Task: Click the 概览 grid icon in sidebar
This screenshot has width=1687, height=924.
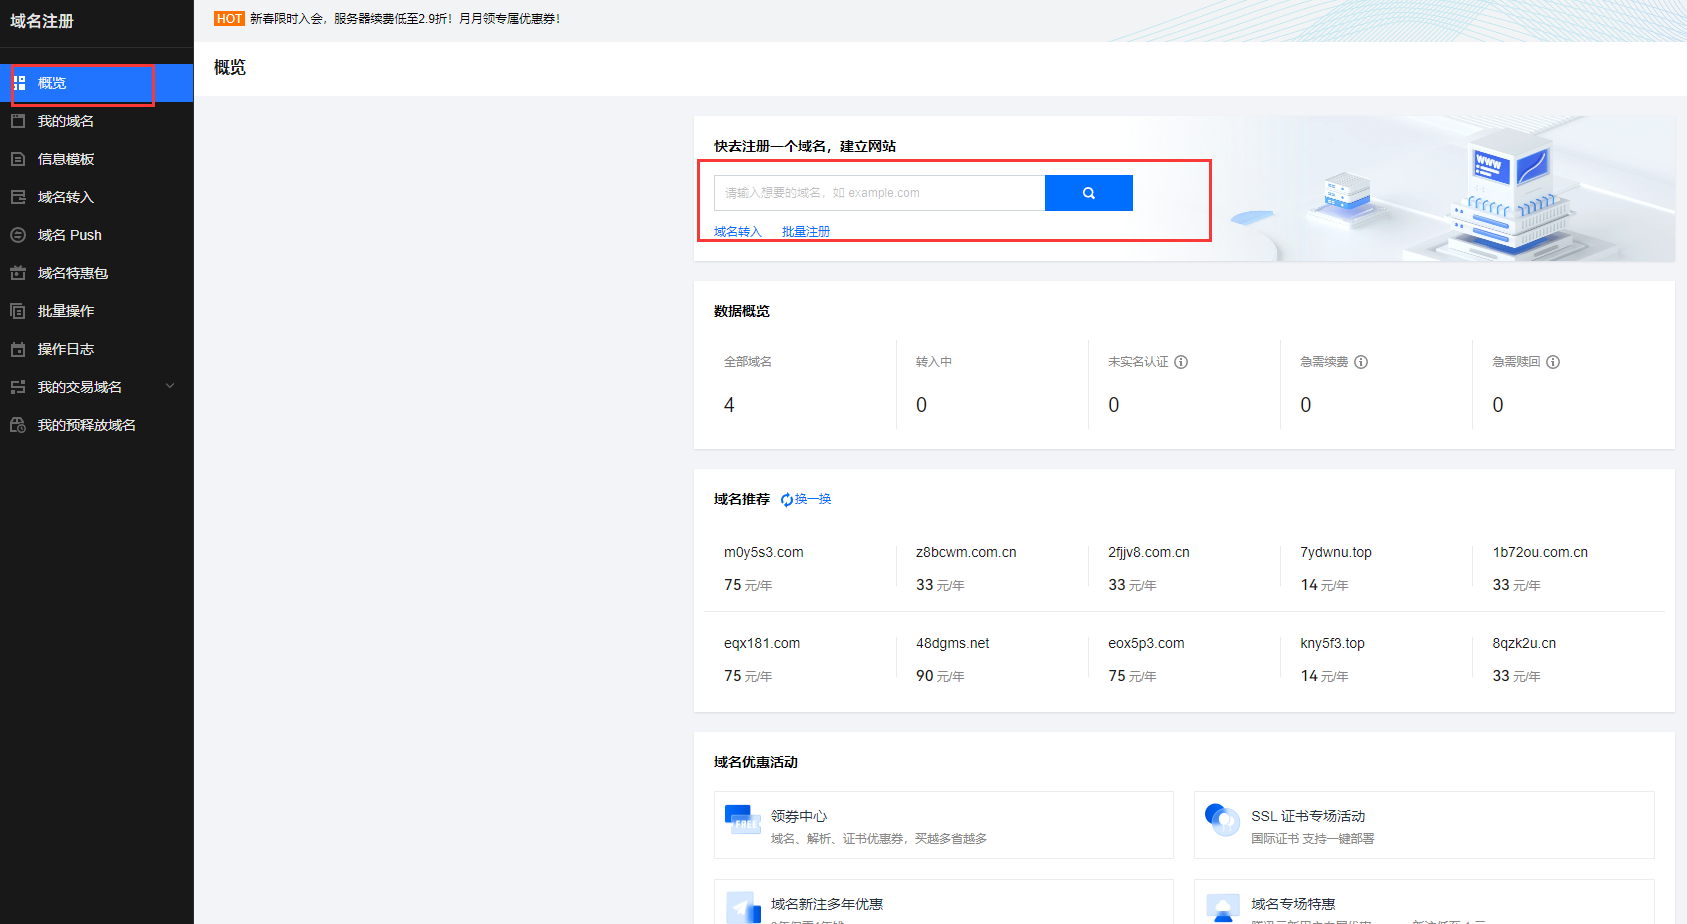Action: point(19,83)
